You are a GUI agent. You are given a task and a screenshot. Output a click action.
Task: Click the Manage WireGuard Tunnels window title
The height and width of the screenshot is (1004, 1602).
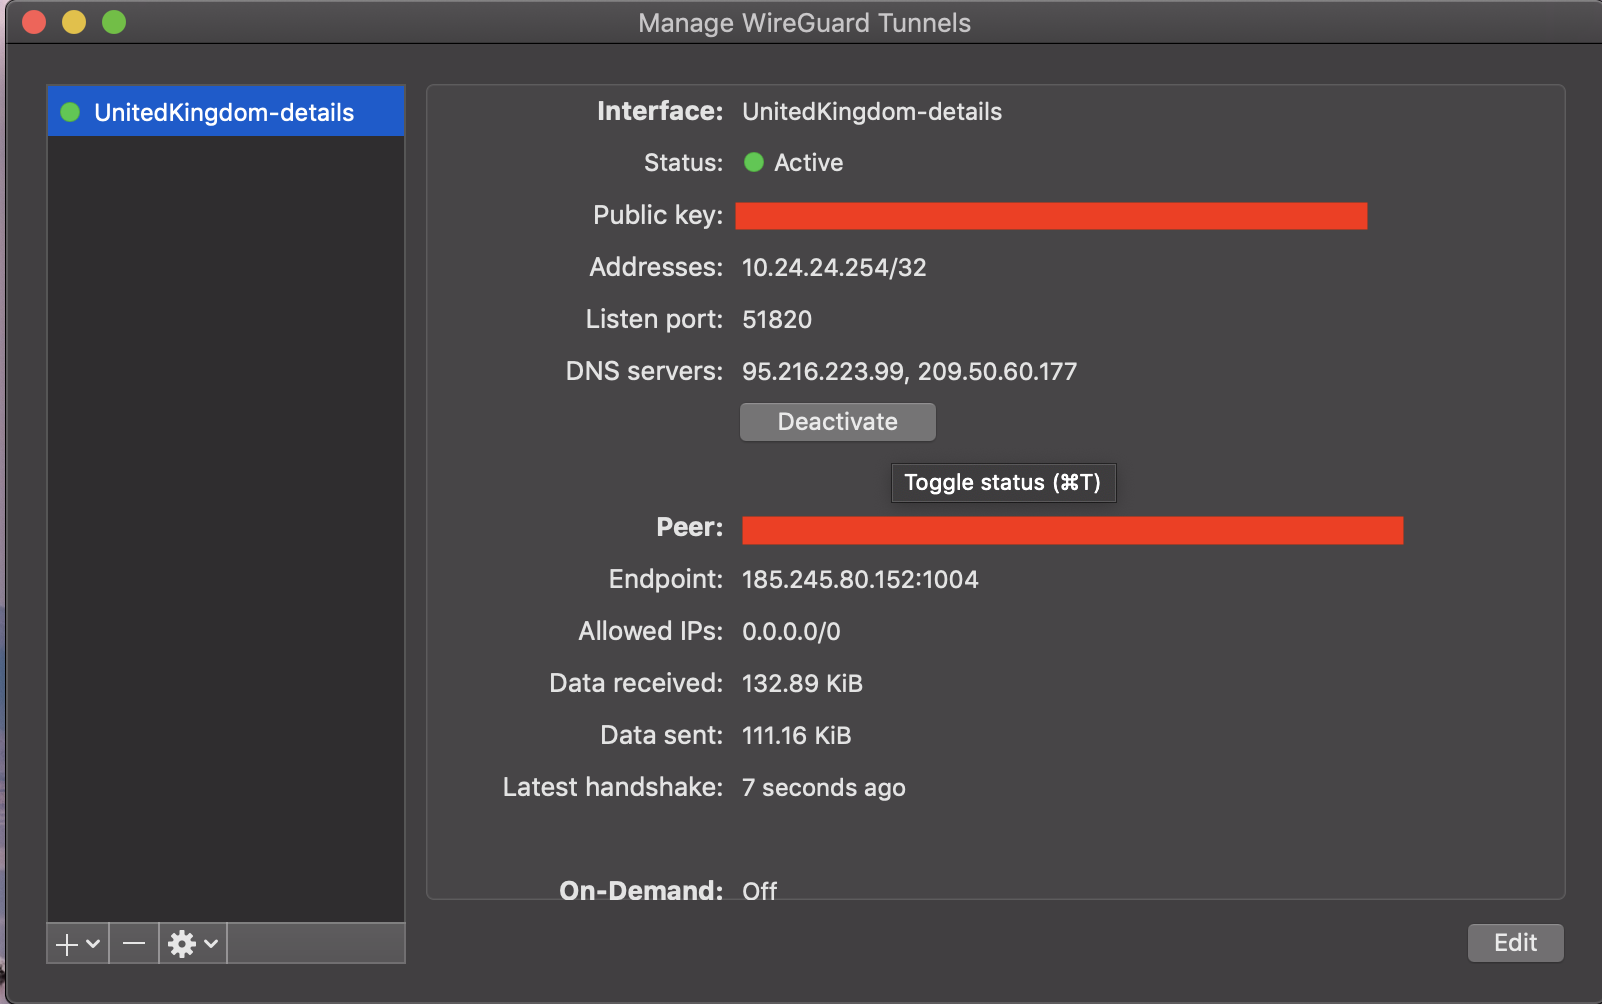coord(804,23)
